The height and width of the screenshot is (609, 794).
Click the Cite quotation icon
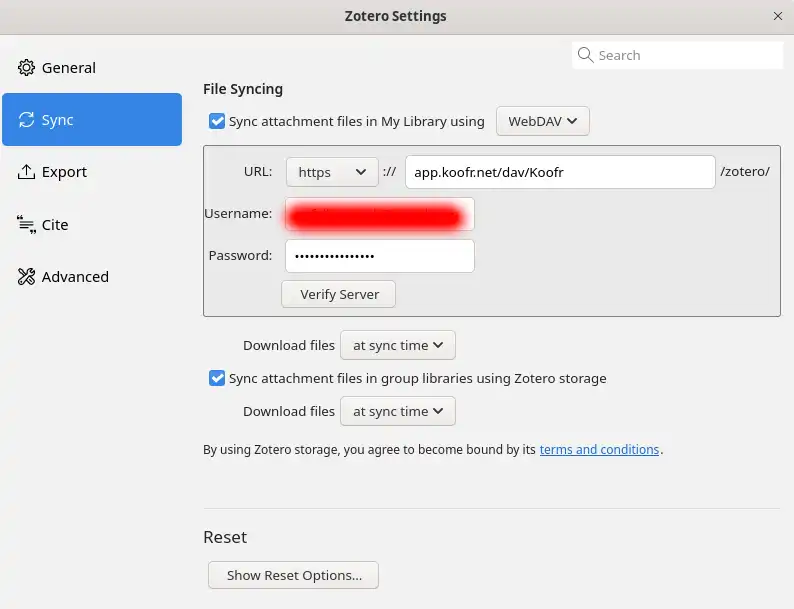point(26,225)
